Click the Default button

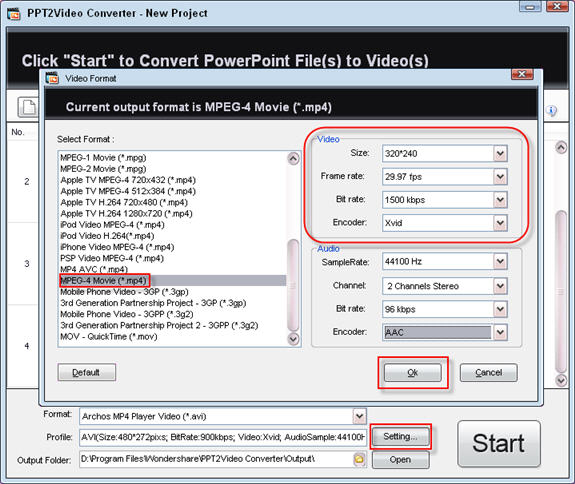pyautogui.click(x=87, y=373)
